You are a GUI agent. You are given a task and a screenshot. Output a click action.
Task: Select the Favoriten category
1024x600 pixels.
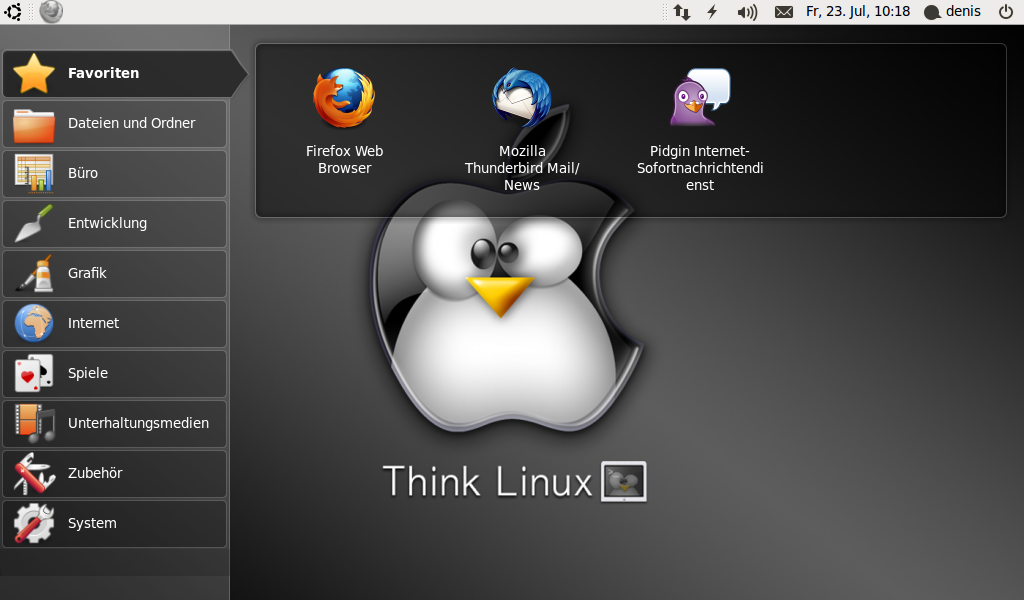pyautogui.click(x=124, y=73)
